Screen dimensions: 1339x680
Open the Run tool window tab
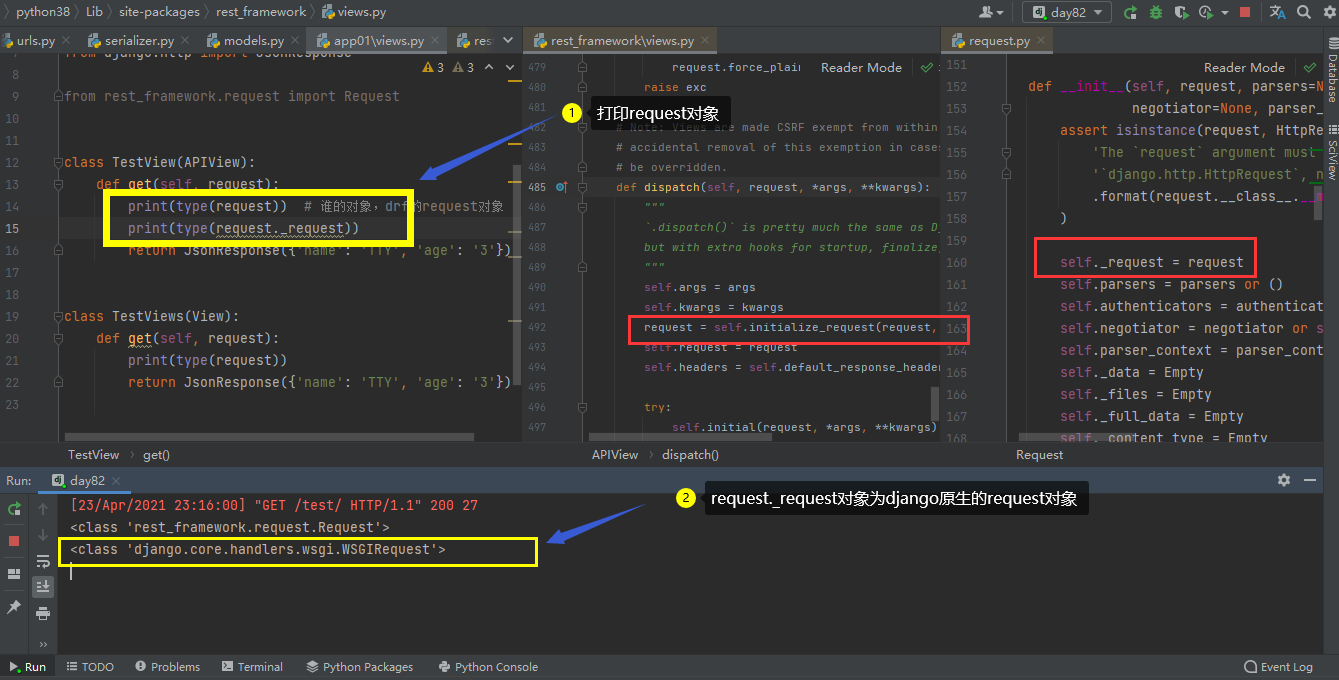tap(27, 667)
